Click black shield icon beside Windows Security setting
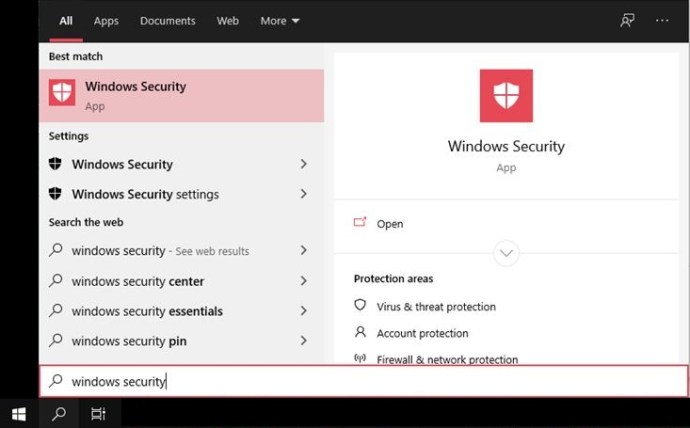This screenshot has height=428, width=690. click(x=55, y=164)
